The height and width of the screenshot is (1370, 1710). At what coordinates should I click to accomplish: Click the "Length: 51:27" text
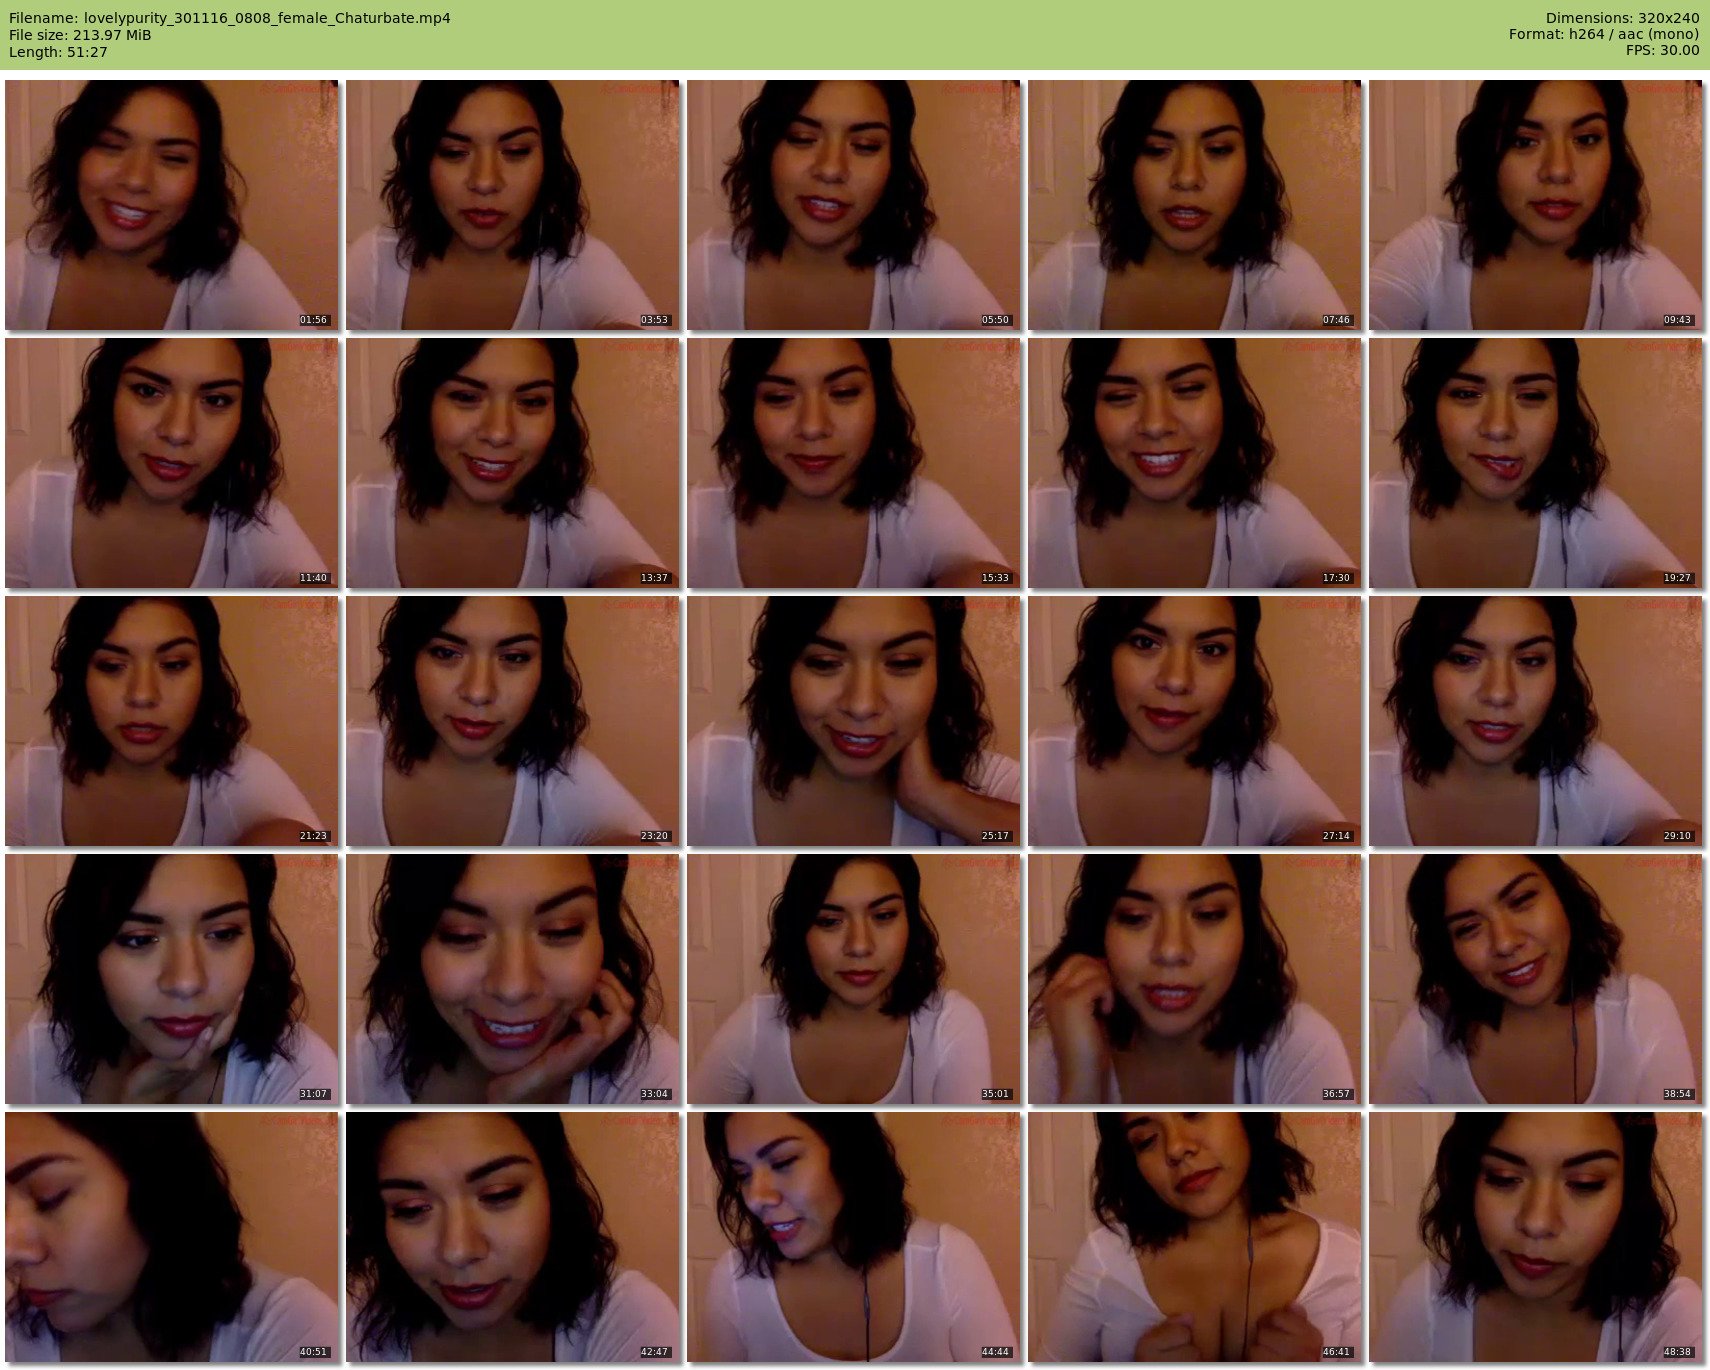pyautogui.click(x=58, y=52)
